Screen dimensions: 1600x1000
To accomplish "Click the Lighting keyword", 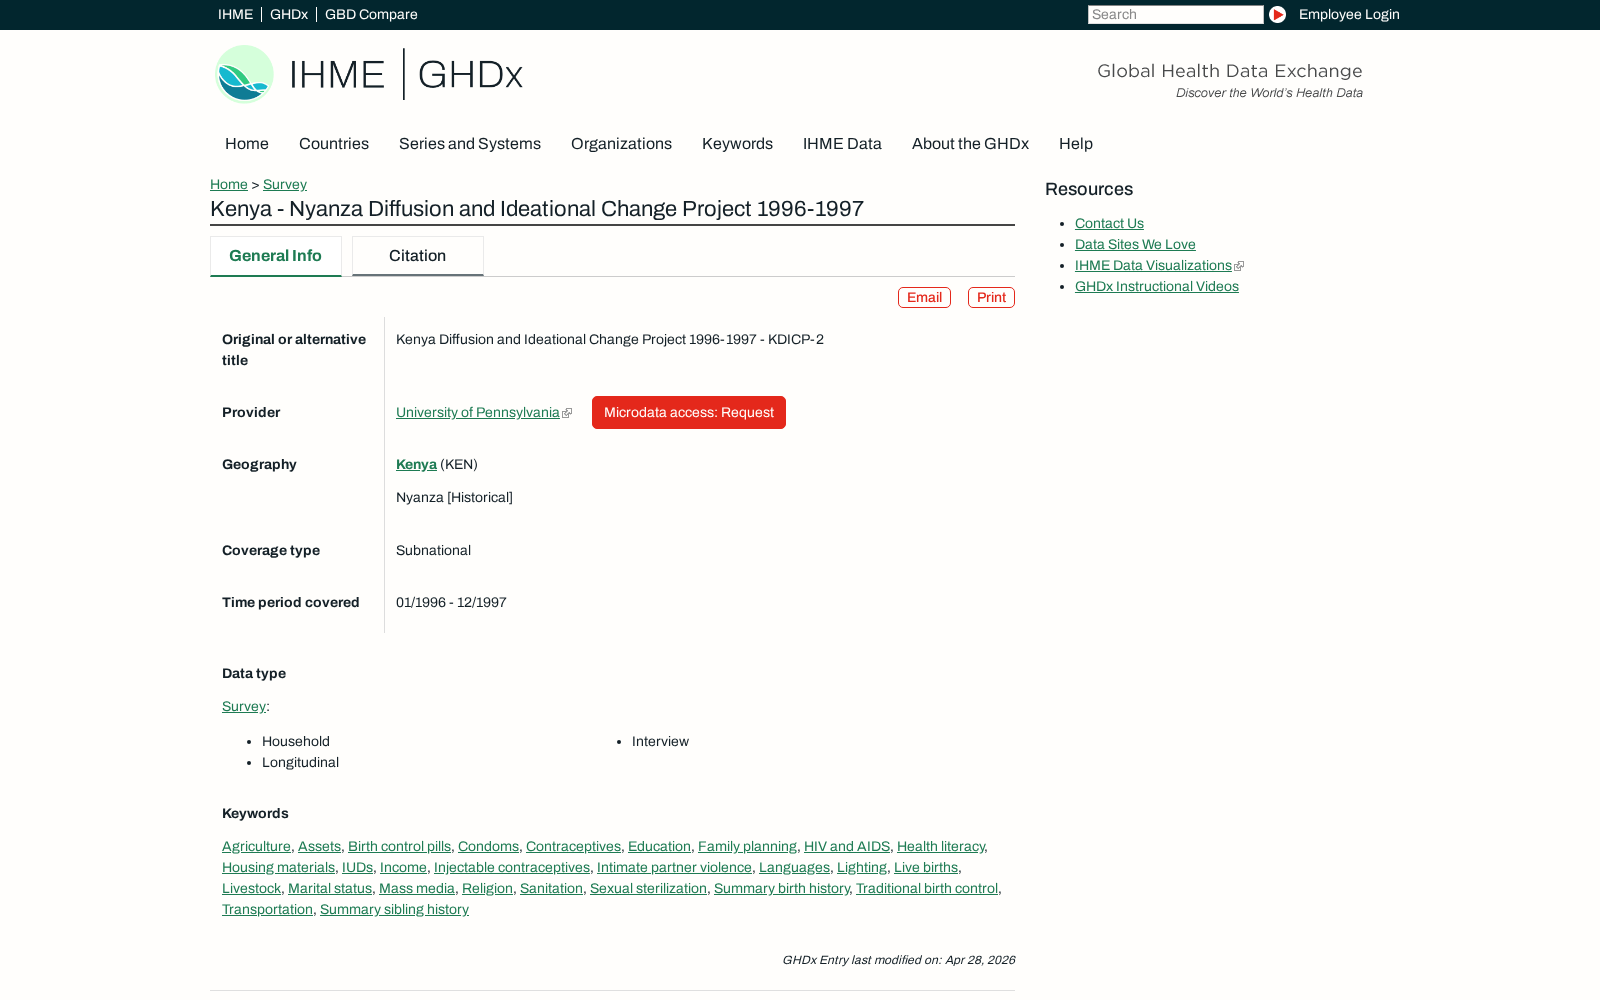I will 862,867.
